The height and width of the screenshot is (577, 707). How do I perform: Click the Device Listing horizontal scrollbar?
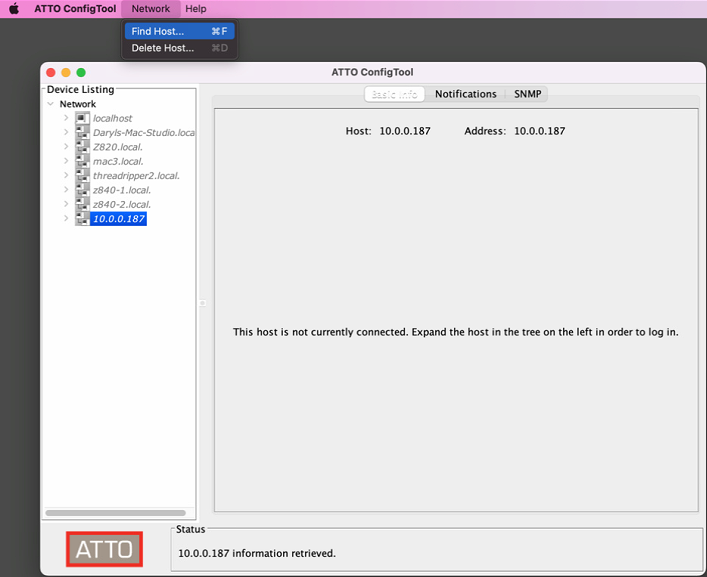point(115,513)
